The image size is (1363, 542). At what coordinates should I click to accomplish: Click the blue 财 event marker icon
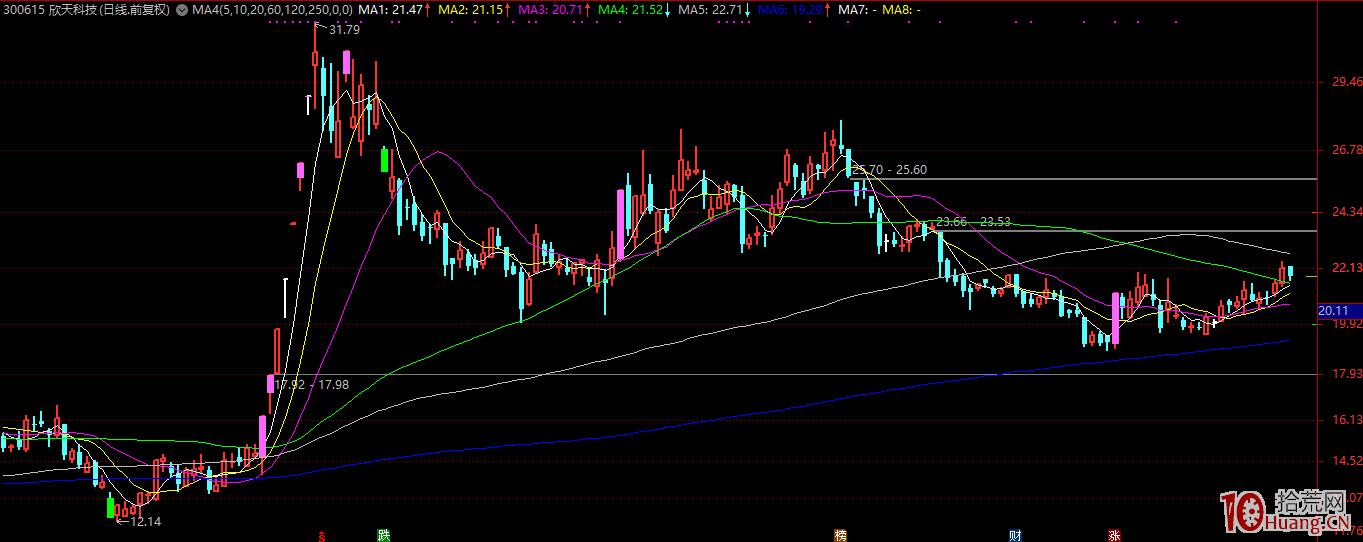[1015, 535]
